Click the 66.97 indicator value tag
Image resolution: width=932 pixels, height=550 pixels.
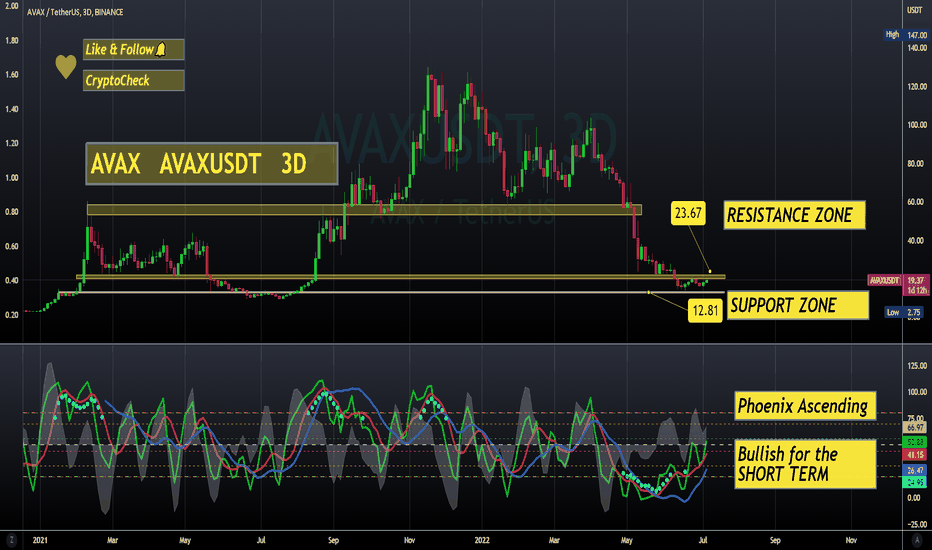tap(915, 428)
